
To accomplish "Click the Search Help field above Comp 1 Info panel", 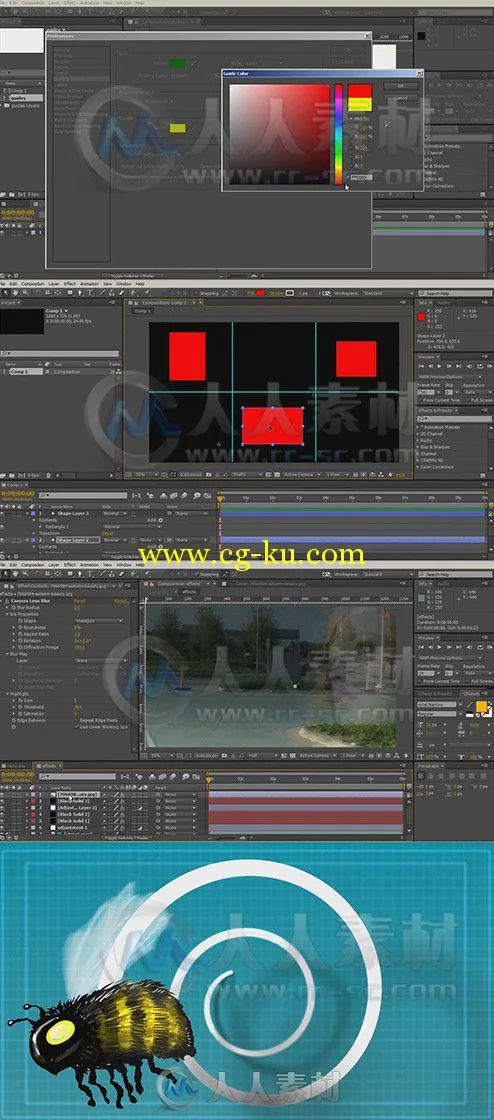I will point(455,293).
